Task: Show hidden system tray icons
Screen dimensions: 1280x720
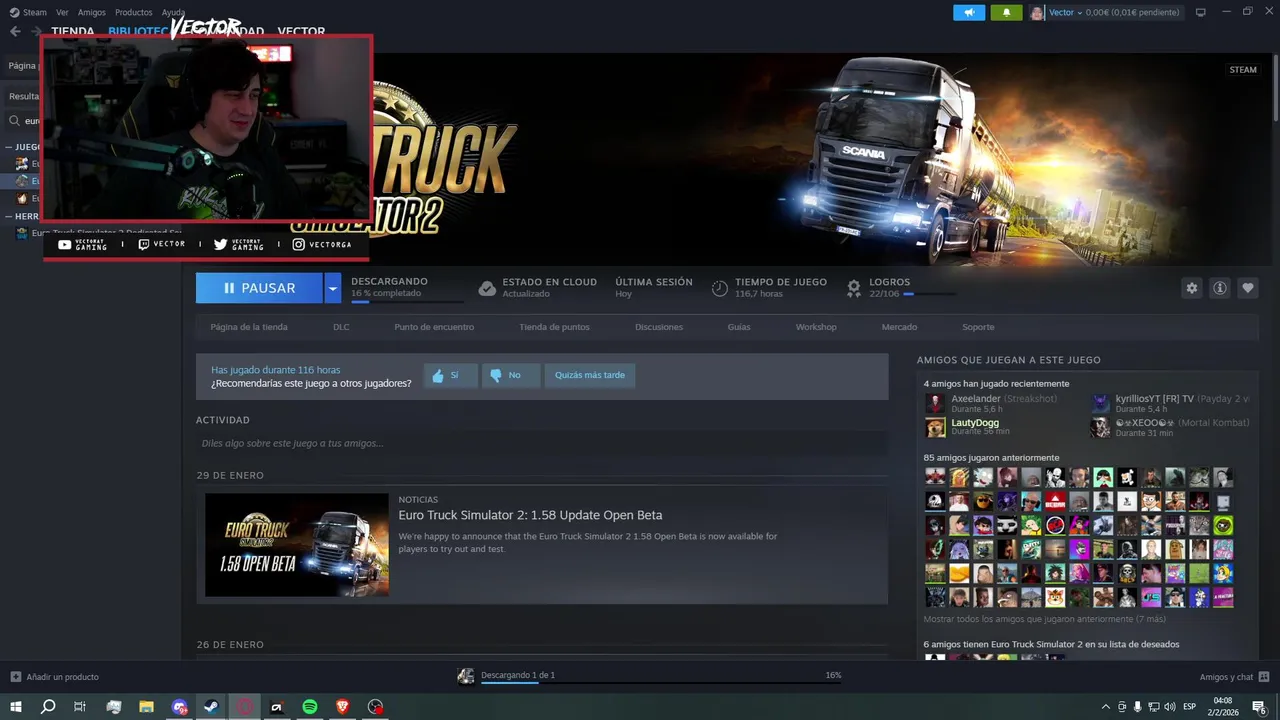Action: click(1105, 707)
